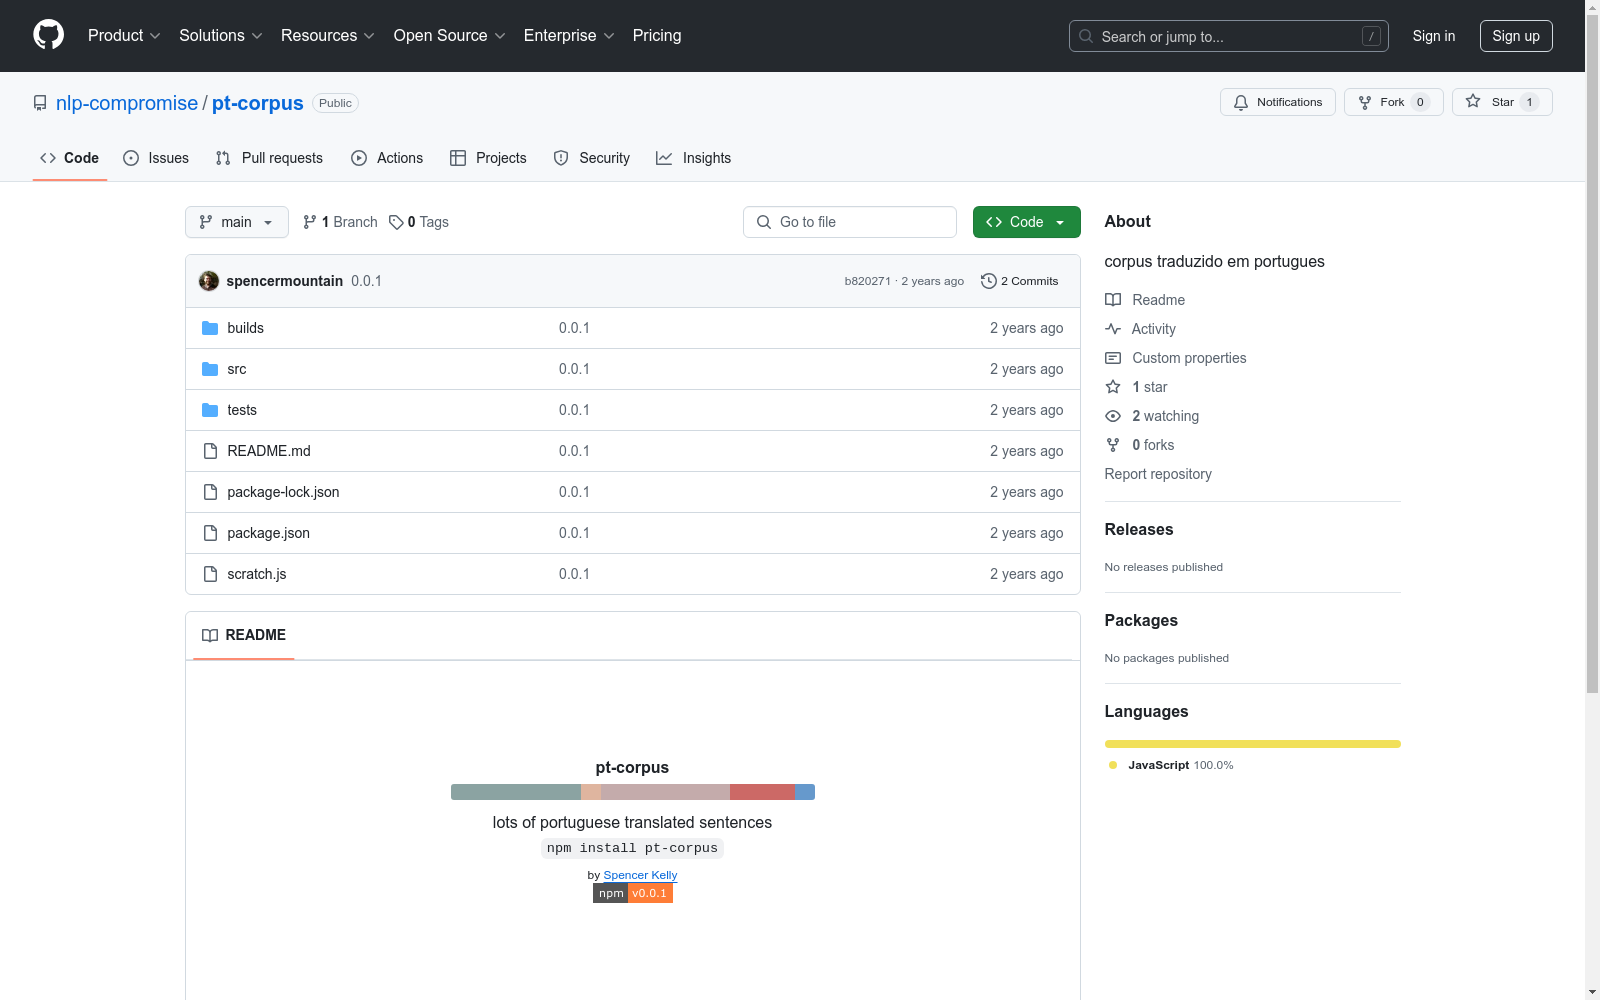Image resolution: width=1600 pixels, height=1000 pixels.
Task: Open the GitHub homepage logo
Action: pos(48,35)
